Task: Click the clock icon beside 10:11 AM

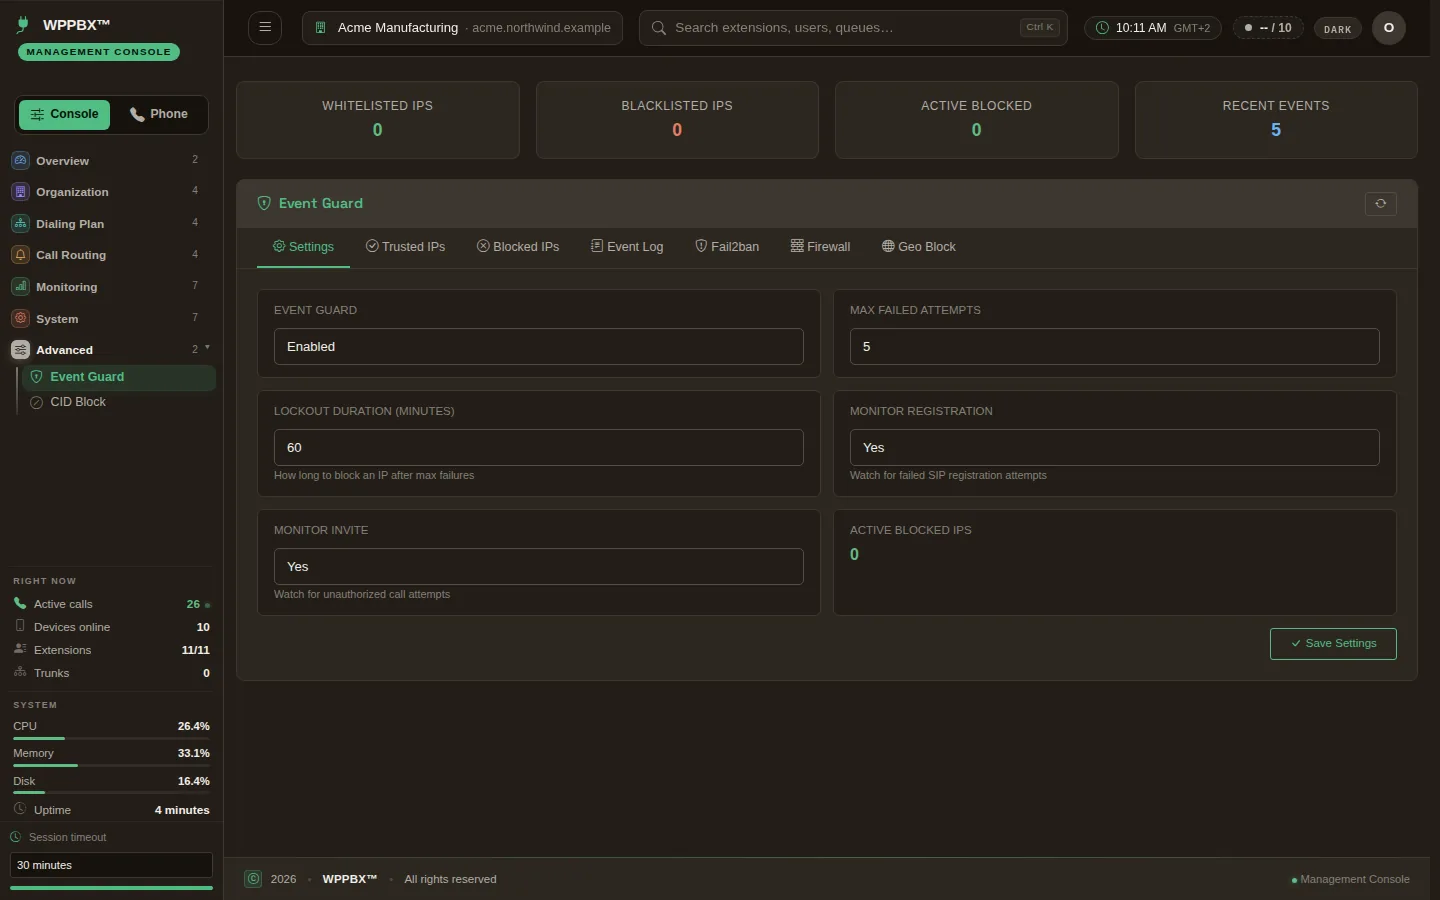Action: point(1103,28)
